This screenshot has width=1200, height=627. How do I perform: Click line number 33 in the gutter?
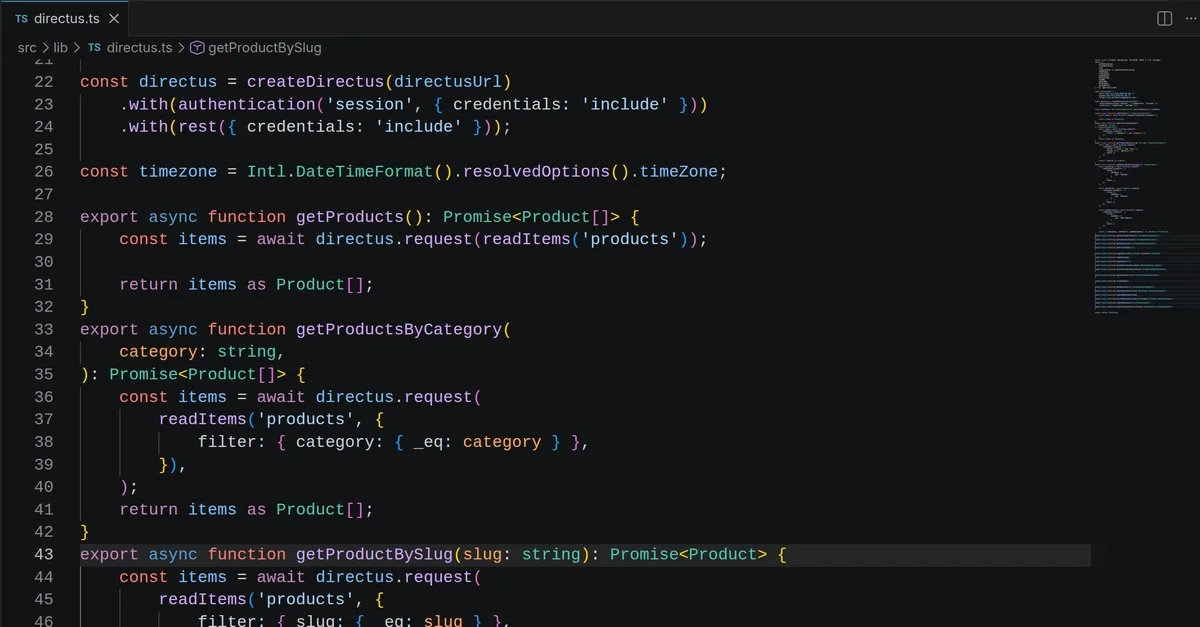(x=43, y=329)
